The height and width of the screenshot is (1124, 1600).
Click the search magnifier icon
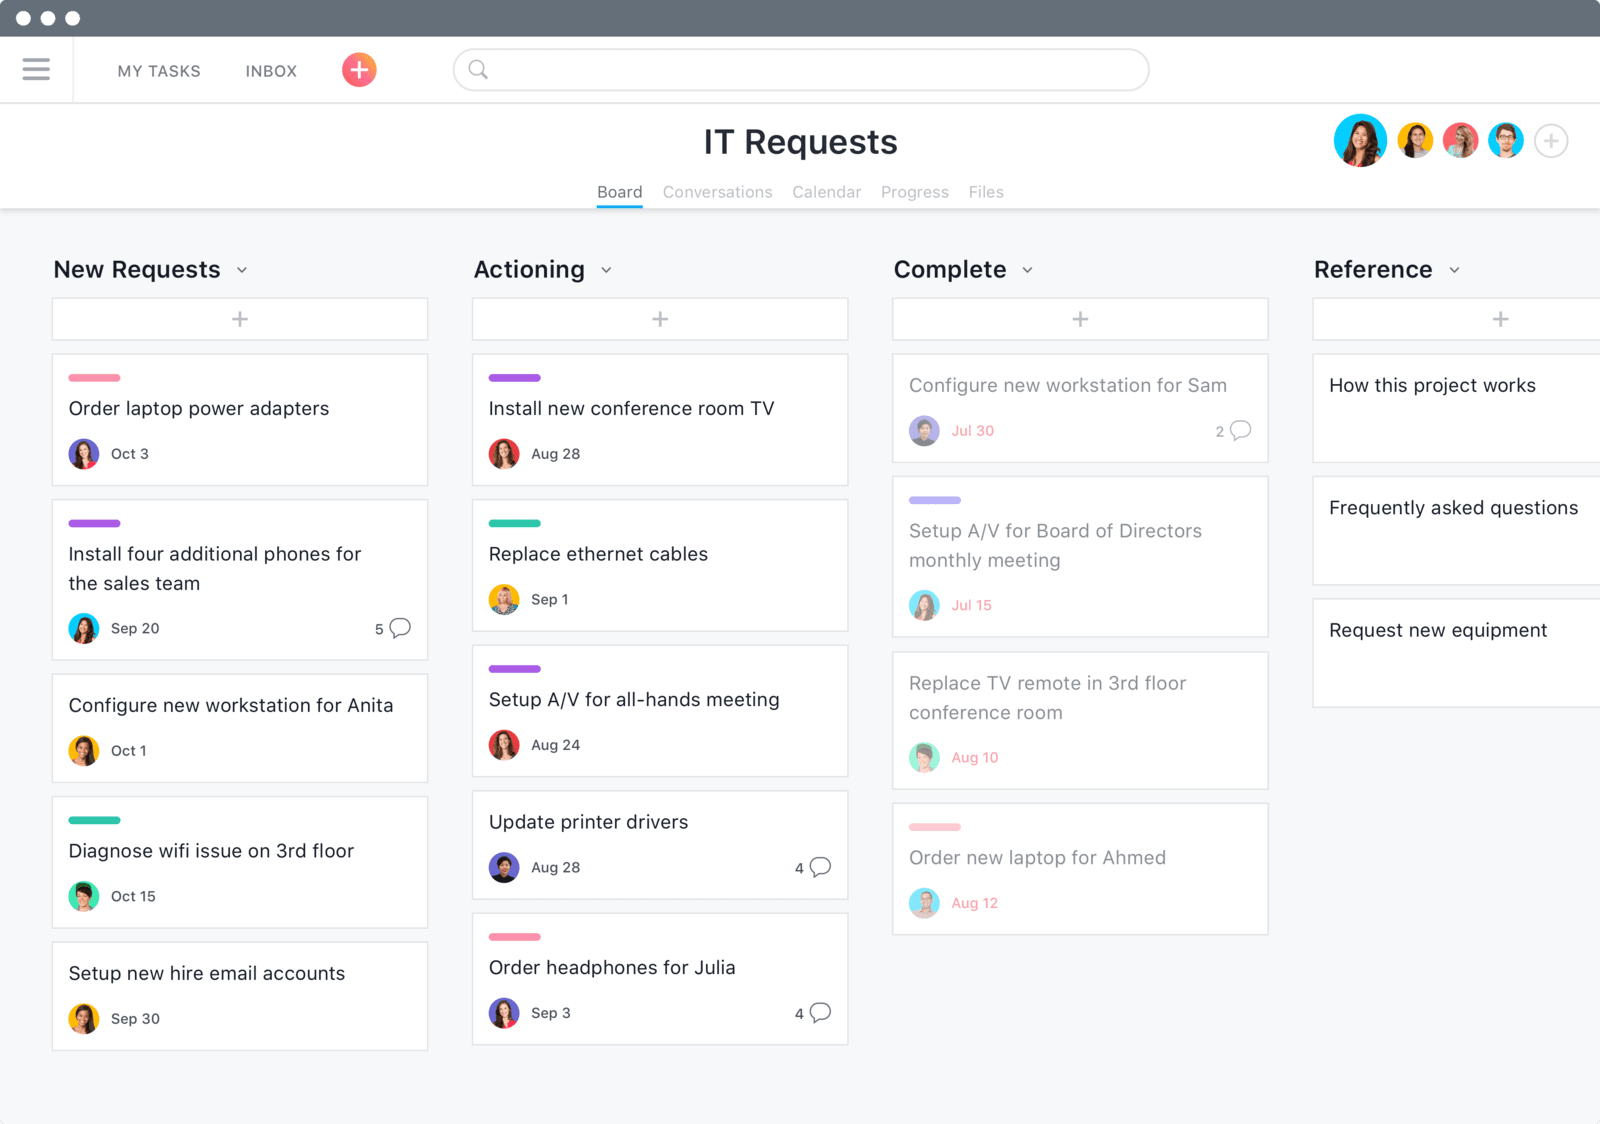[478, 69]
